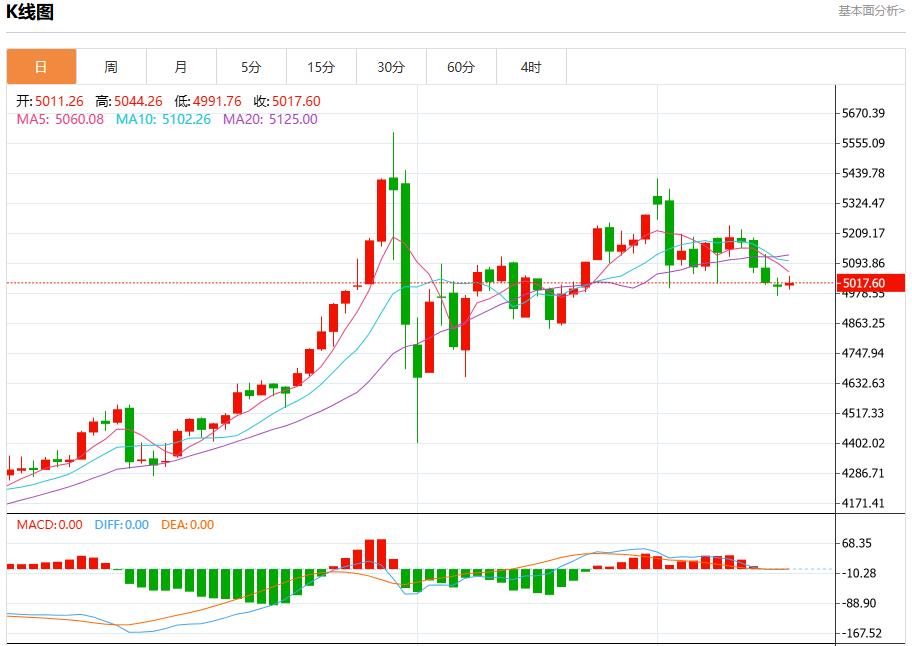The width and height of the screenshot is (912, 646).
Task: Select the 周 weekly chart tab
Action: pos(111,67)
